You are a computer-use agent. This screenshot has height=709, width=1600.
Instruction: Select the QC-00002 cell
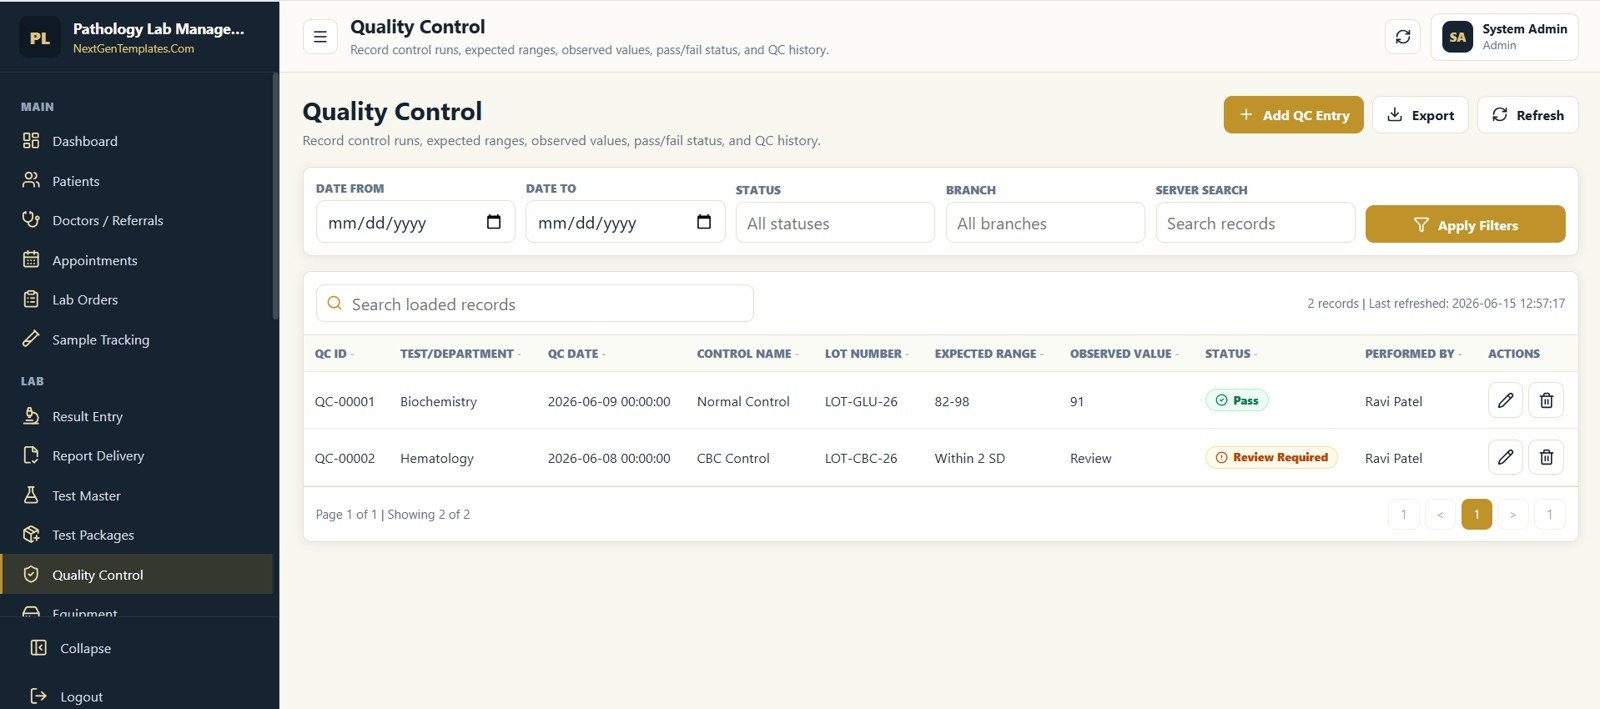[x=345, y=458]
